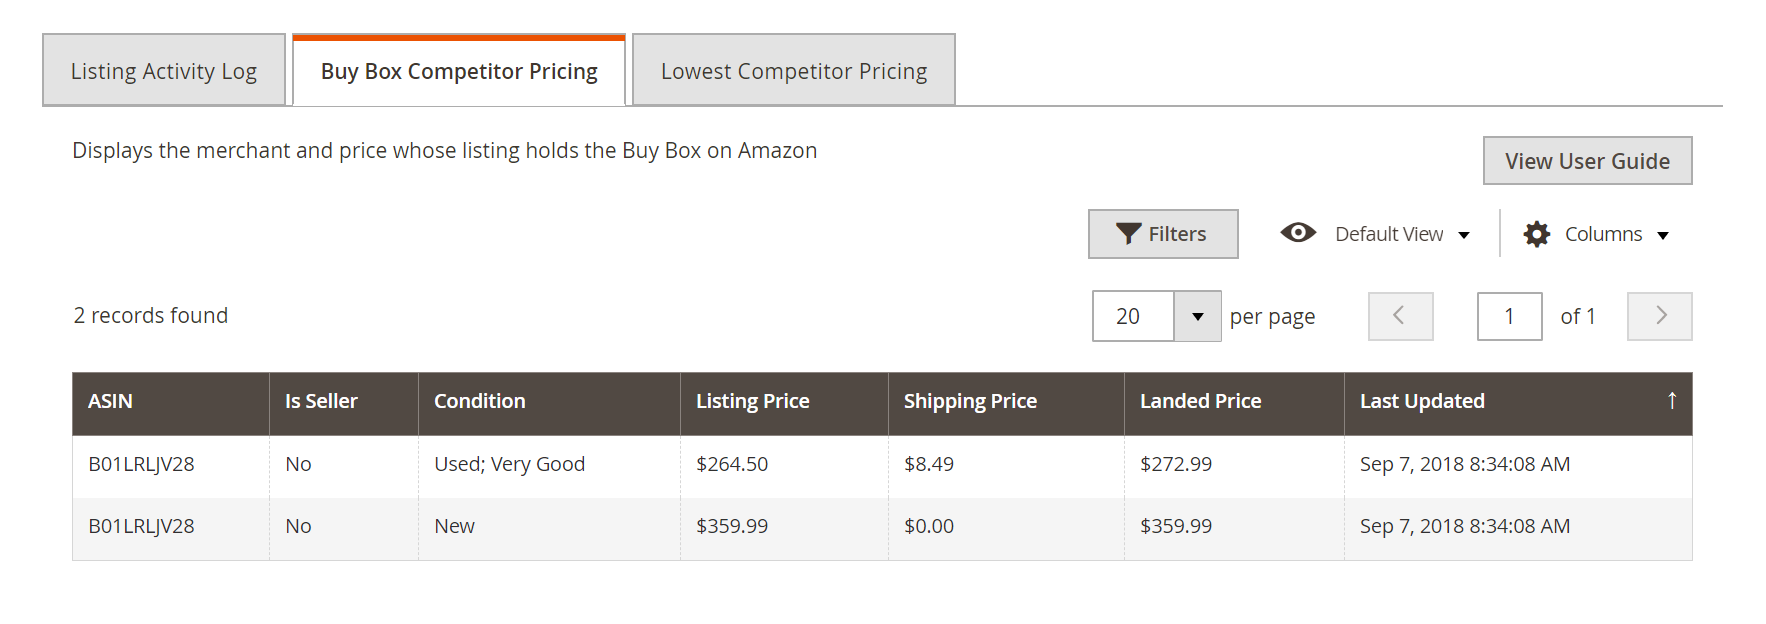Open the Default View dropdown
The height and width of the screenshot is (624, 1766).
1376,234
